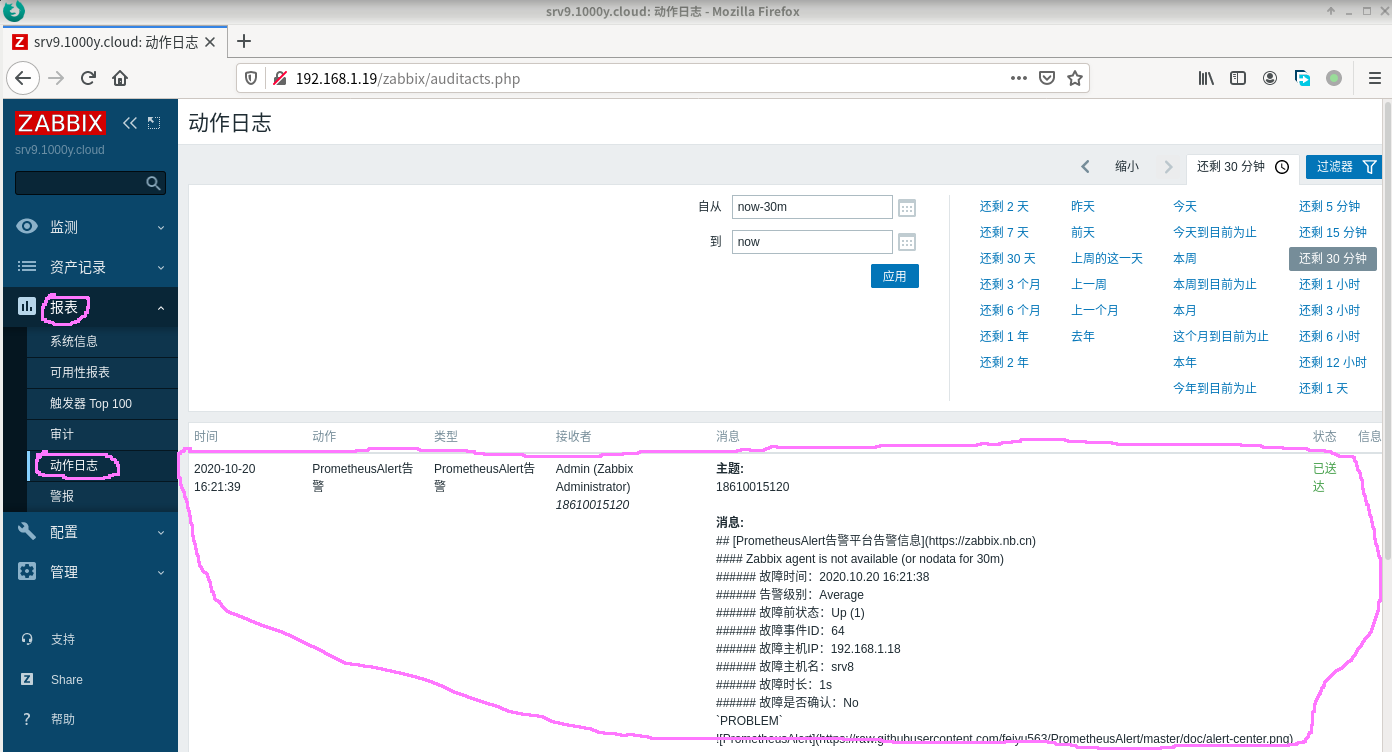Choose the 昨天 time range

(x=1083, y=206)
